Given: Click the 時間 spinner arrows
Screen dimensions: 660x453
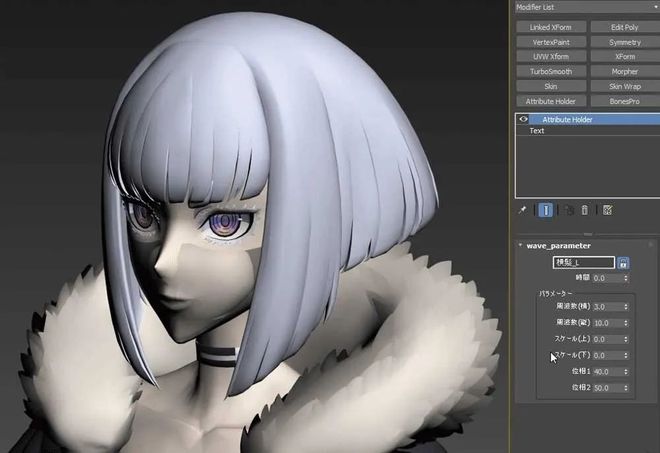Looking at the screenshot, I should click(626, 278).
